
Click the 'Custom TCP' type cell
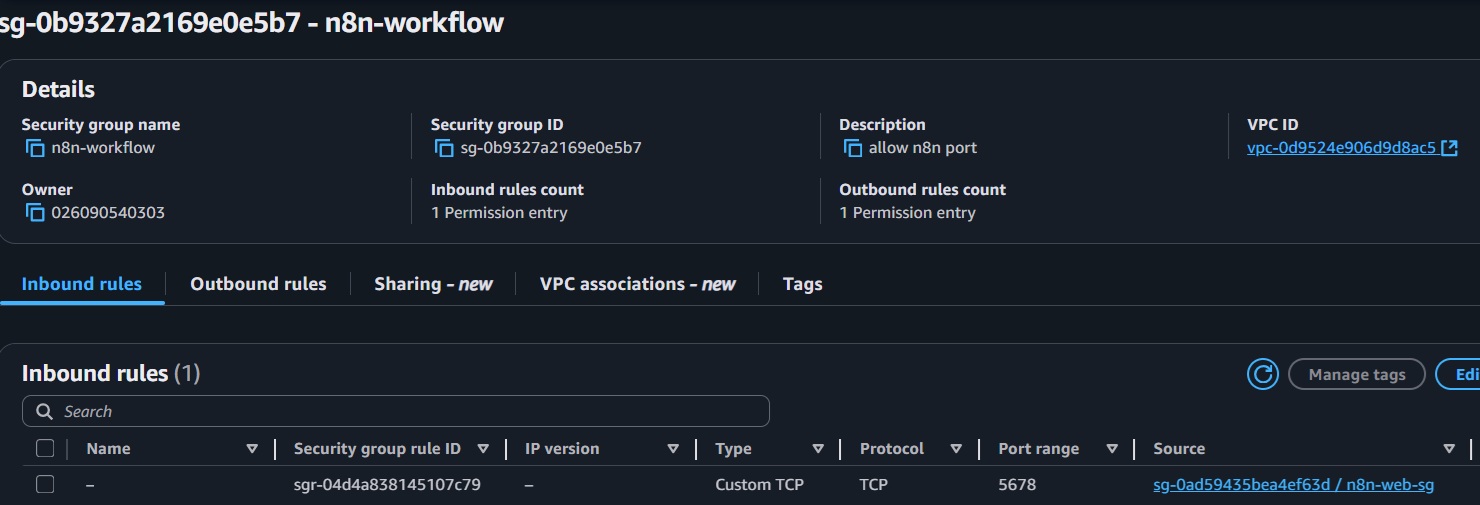tap(759, 485)
